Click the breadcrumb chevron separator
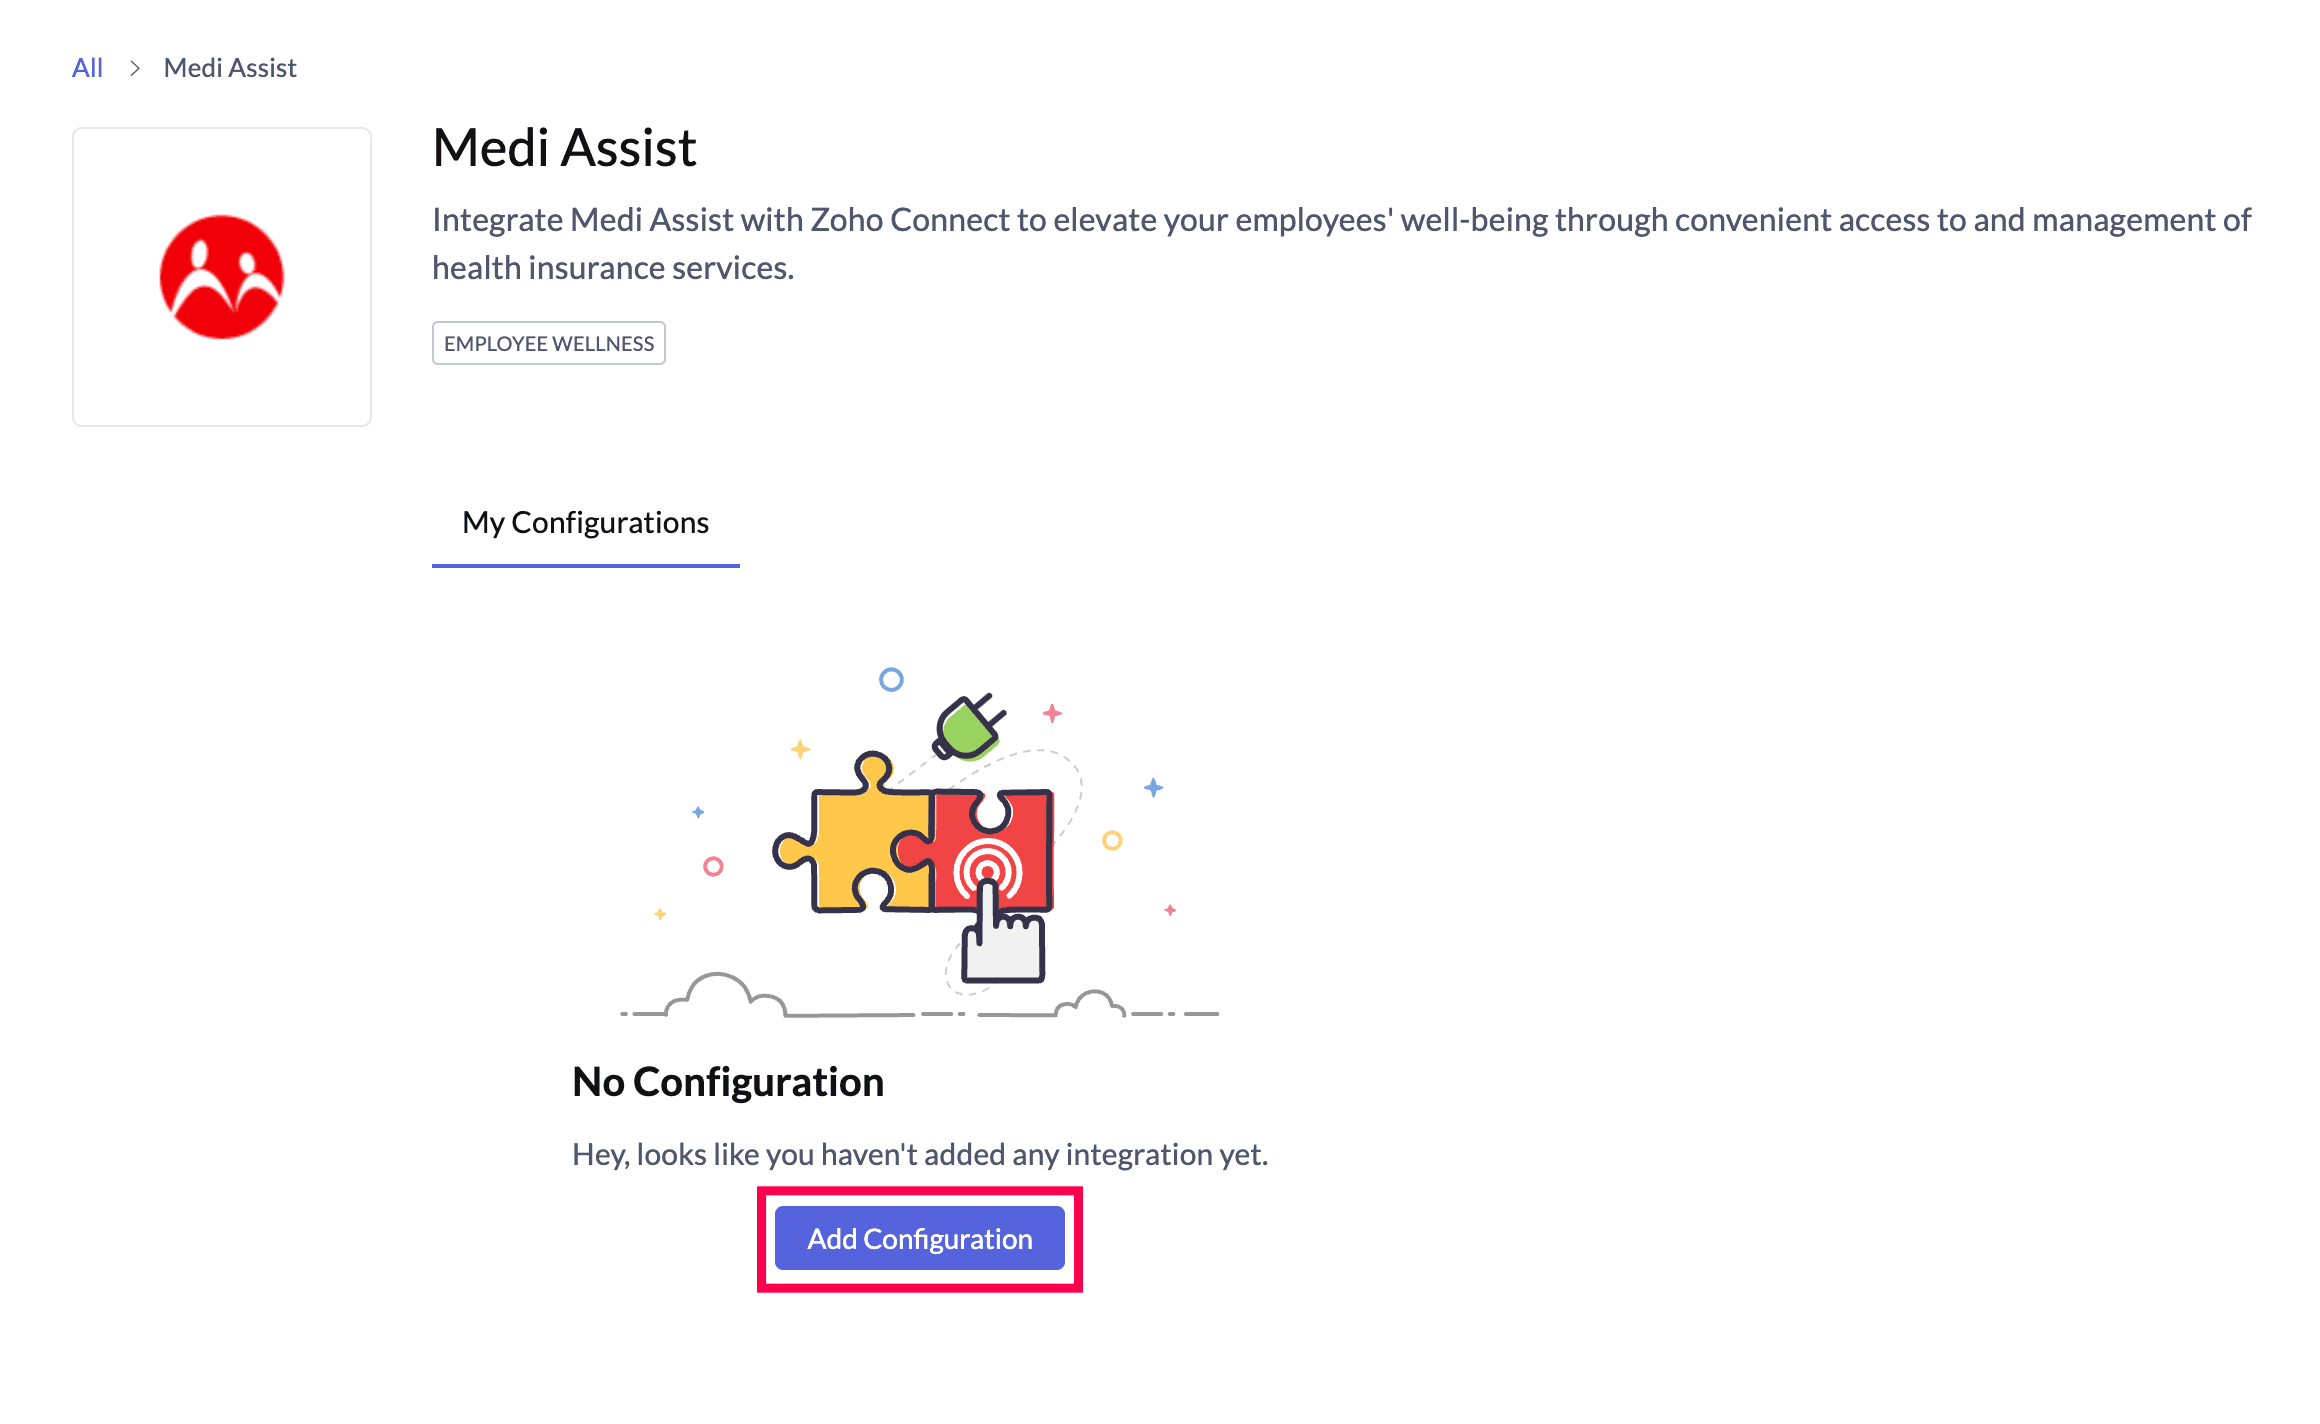2320x1424 pixels. (x=134, y=68)
